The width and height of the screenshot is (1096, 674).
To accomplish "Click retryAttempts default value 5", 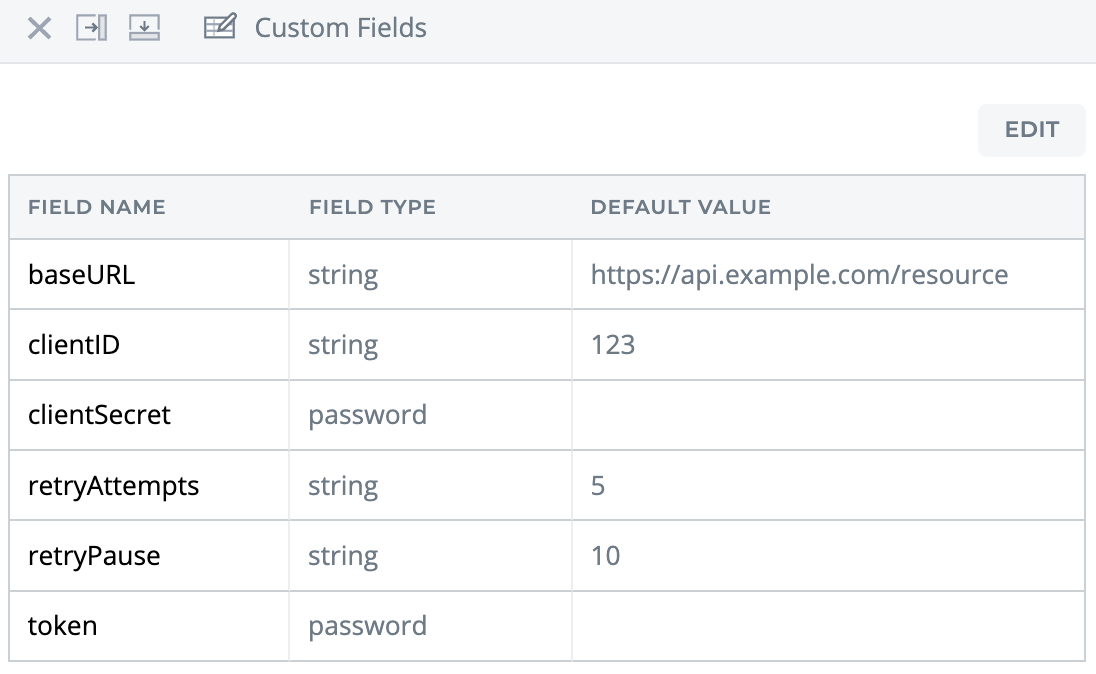I will [x=598, y=486].
